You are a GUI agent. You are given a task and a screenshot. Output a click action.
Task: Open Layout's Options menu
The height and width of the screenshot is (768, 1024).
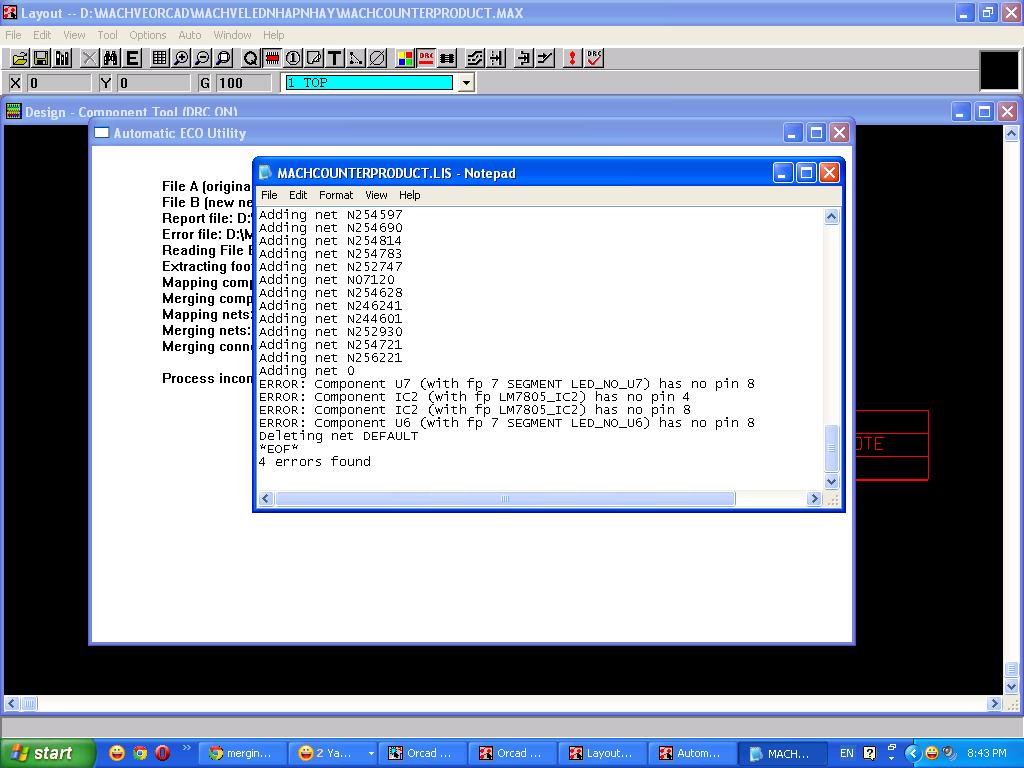148,35
